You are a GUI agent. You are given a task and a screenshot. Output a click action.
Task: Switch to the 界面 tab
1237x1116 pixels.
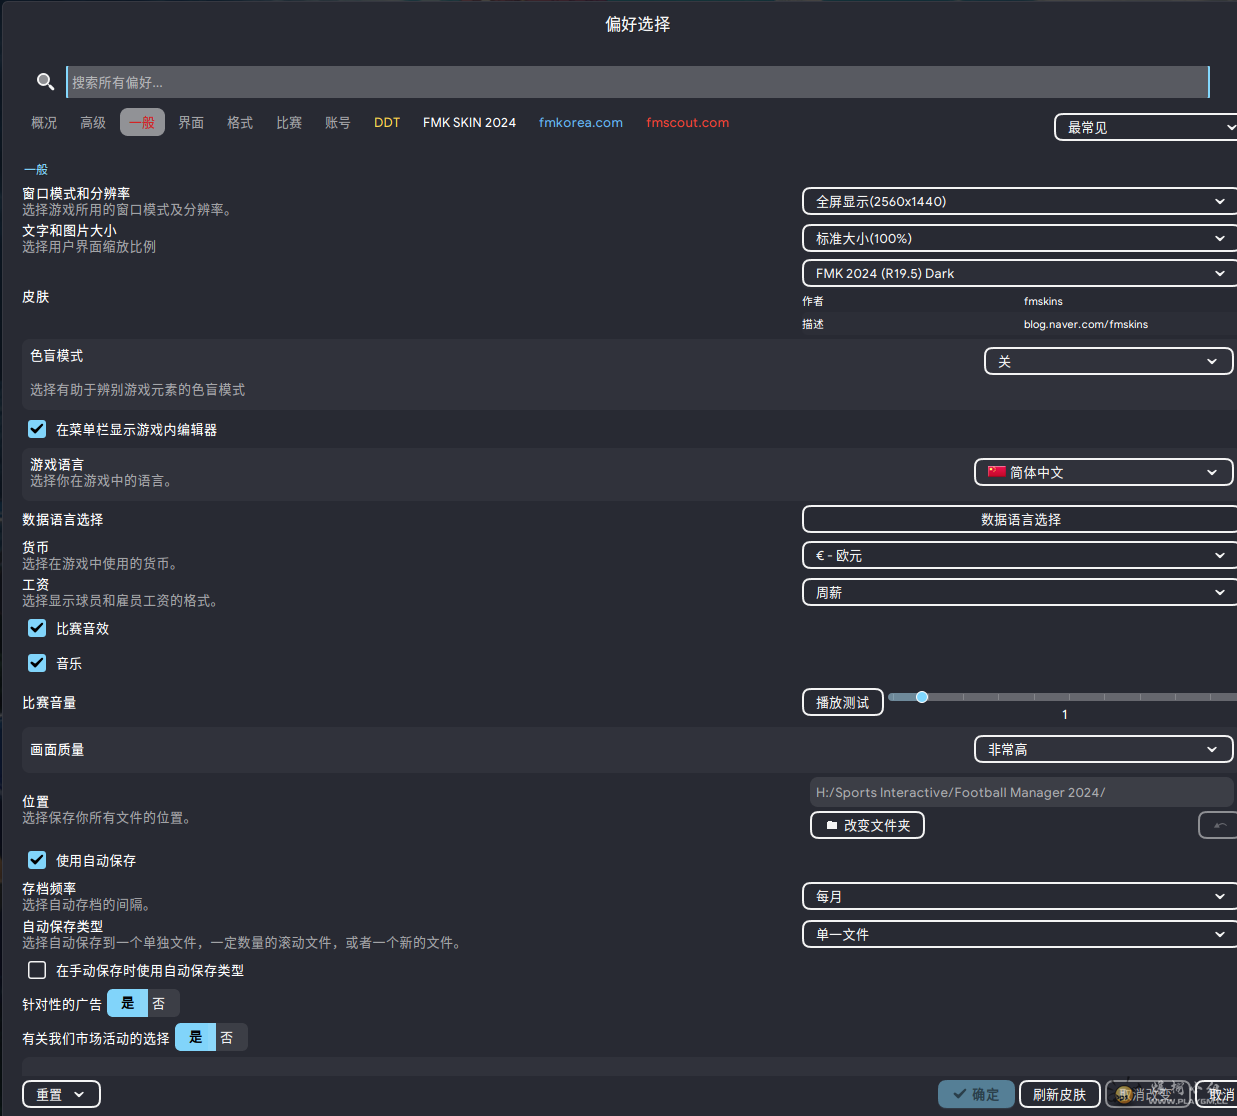pyautogui.click(x=191, y=122)
